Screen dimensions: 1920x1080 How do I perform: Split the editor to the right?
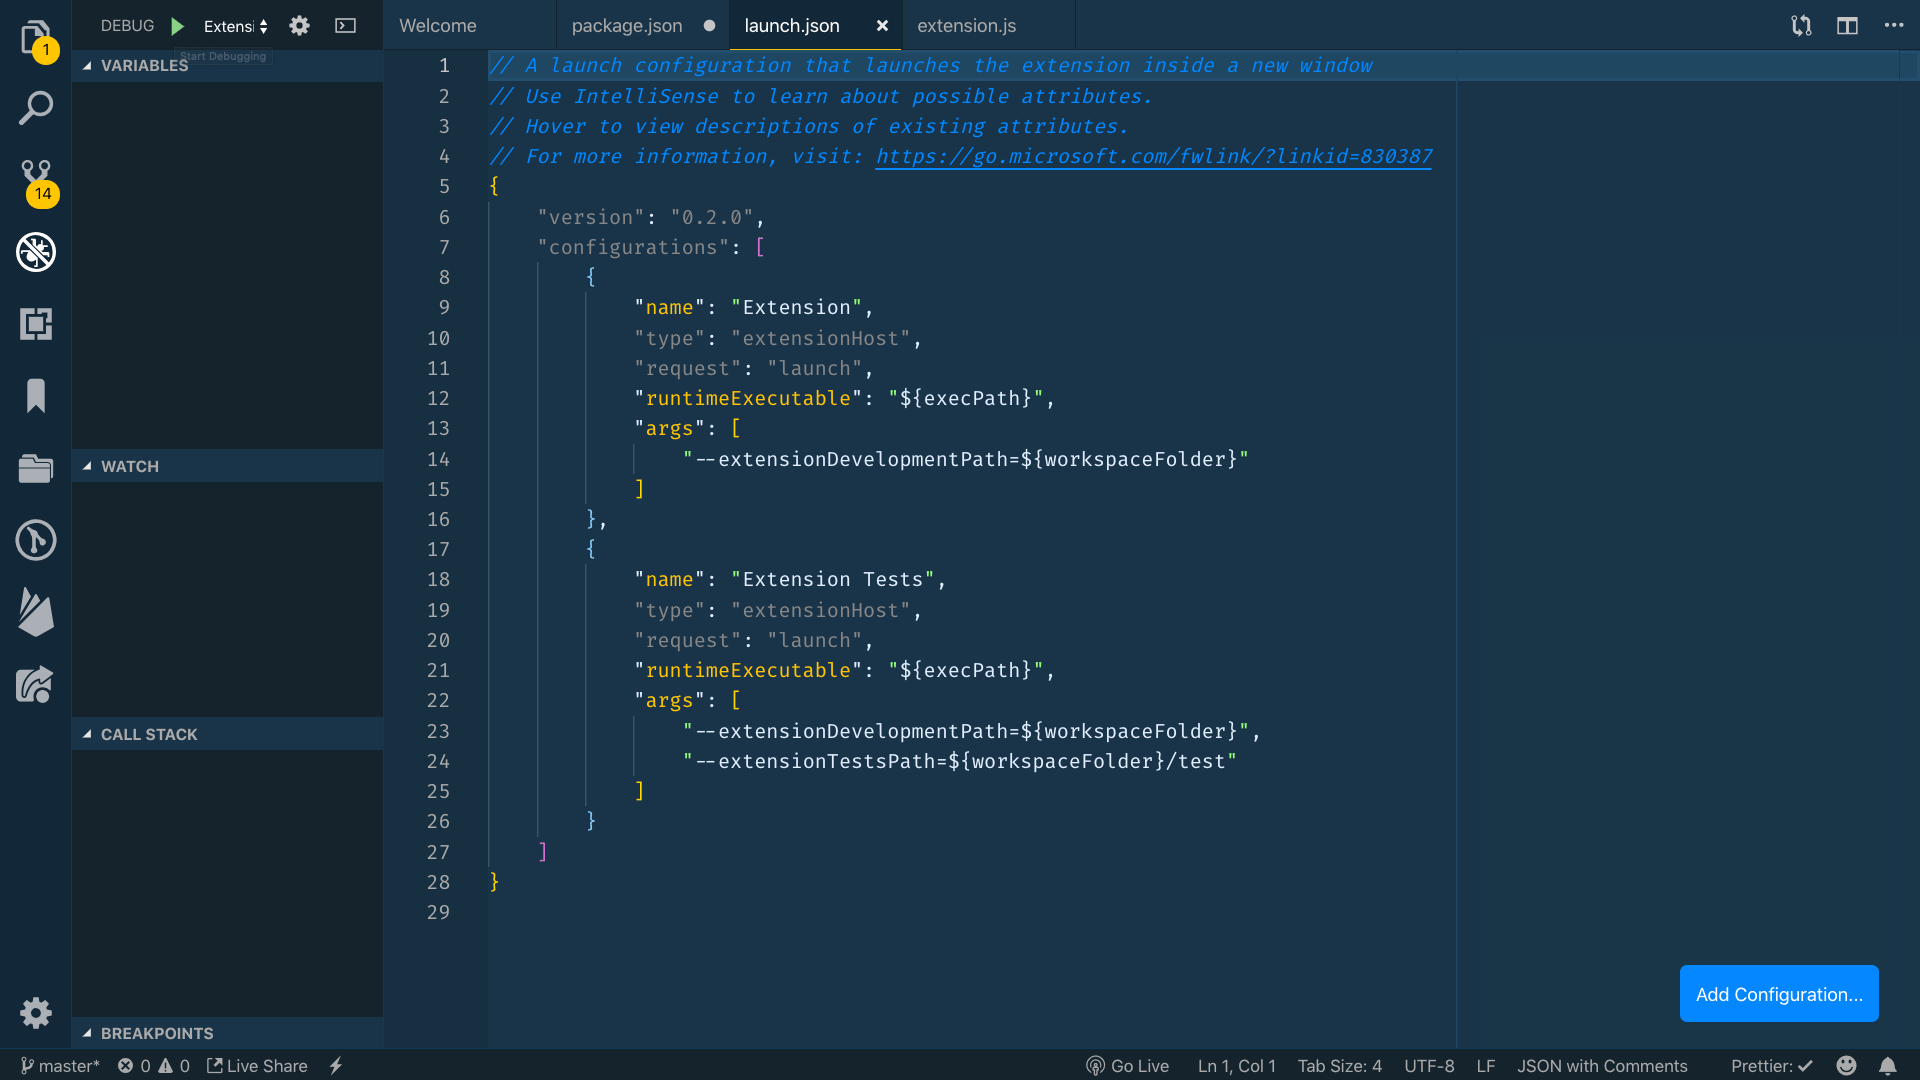pos(1847,26)
